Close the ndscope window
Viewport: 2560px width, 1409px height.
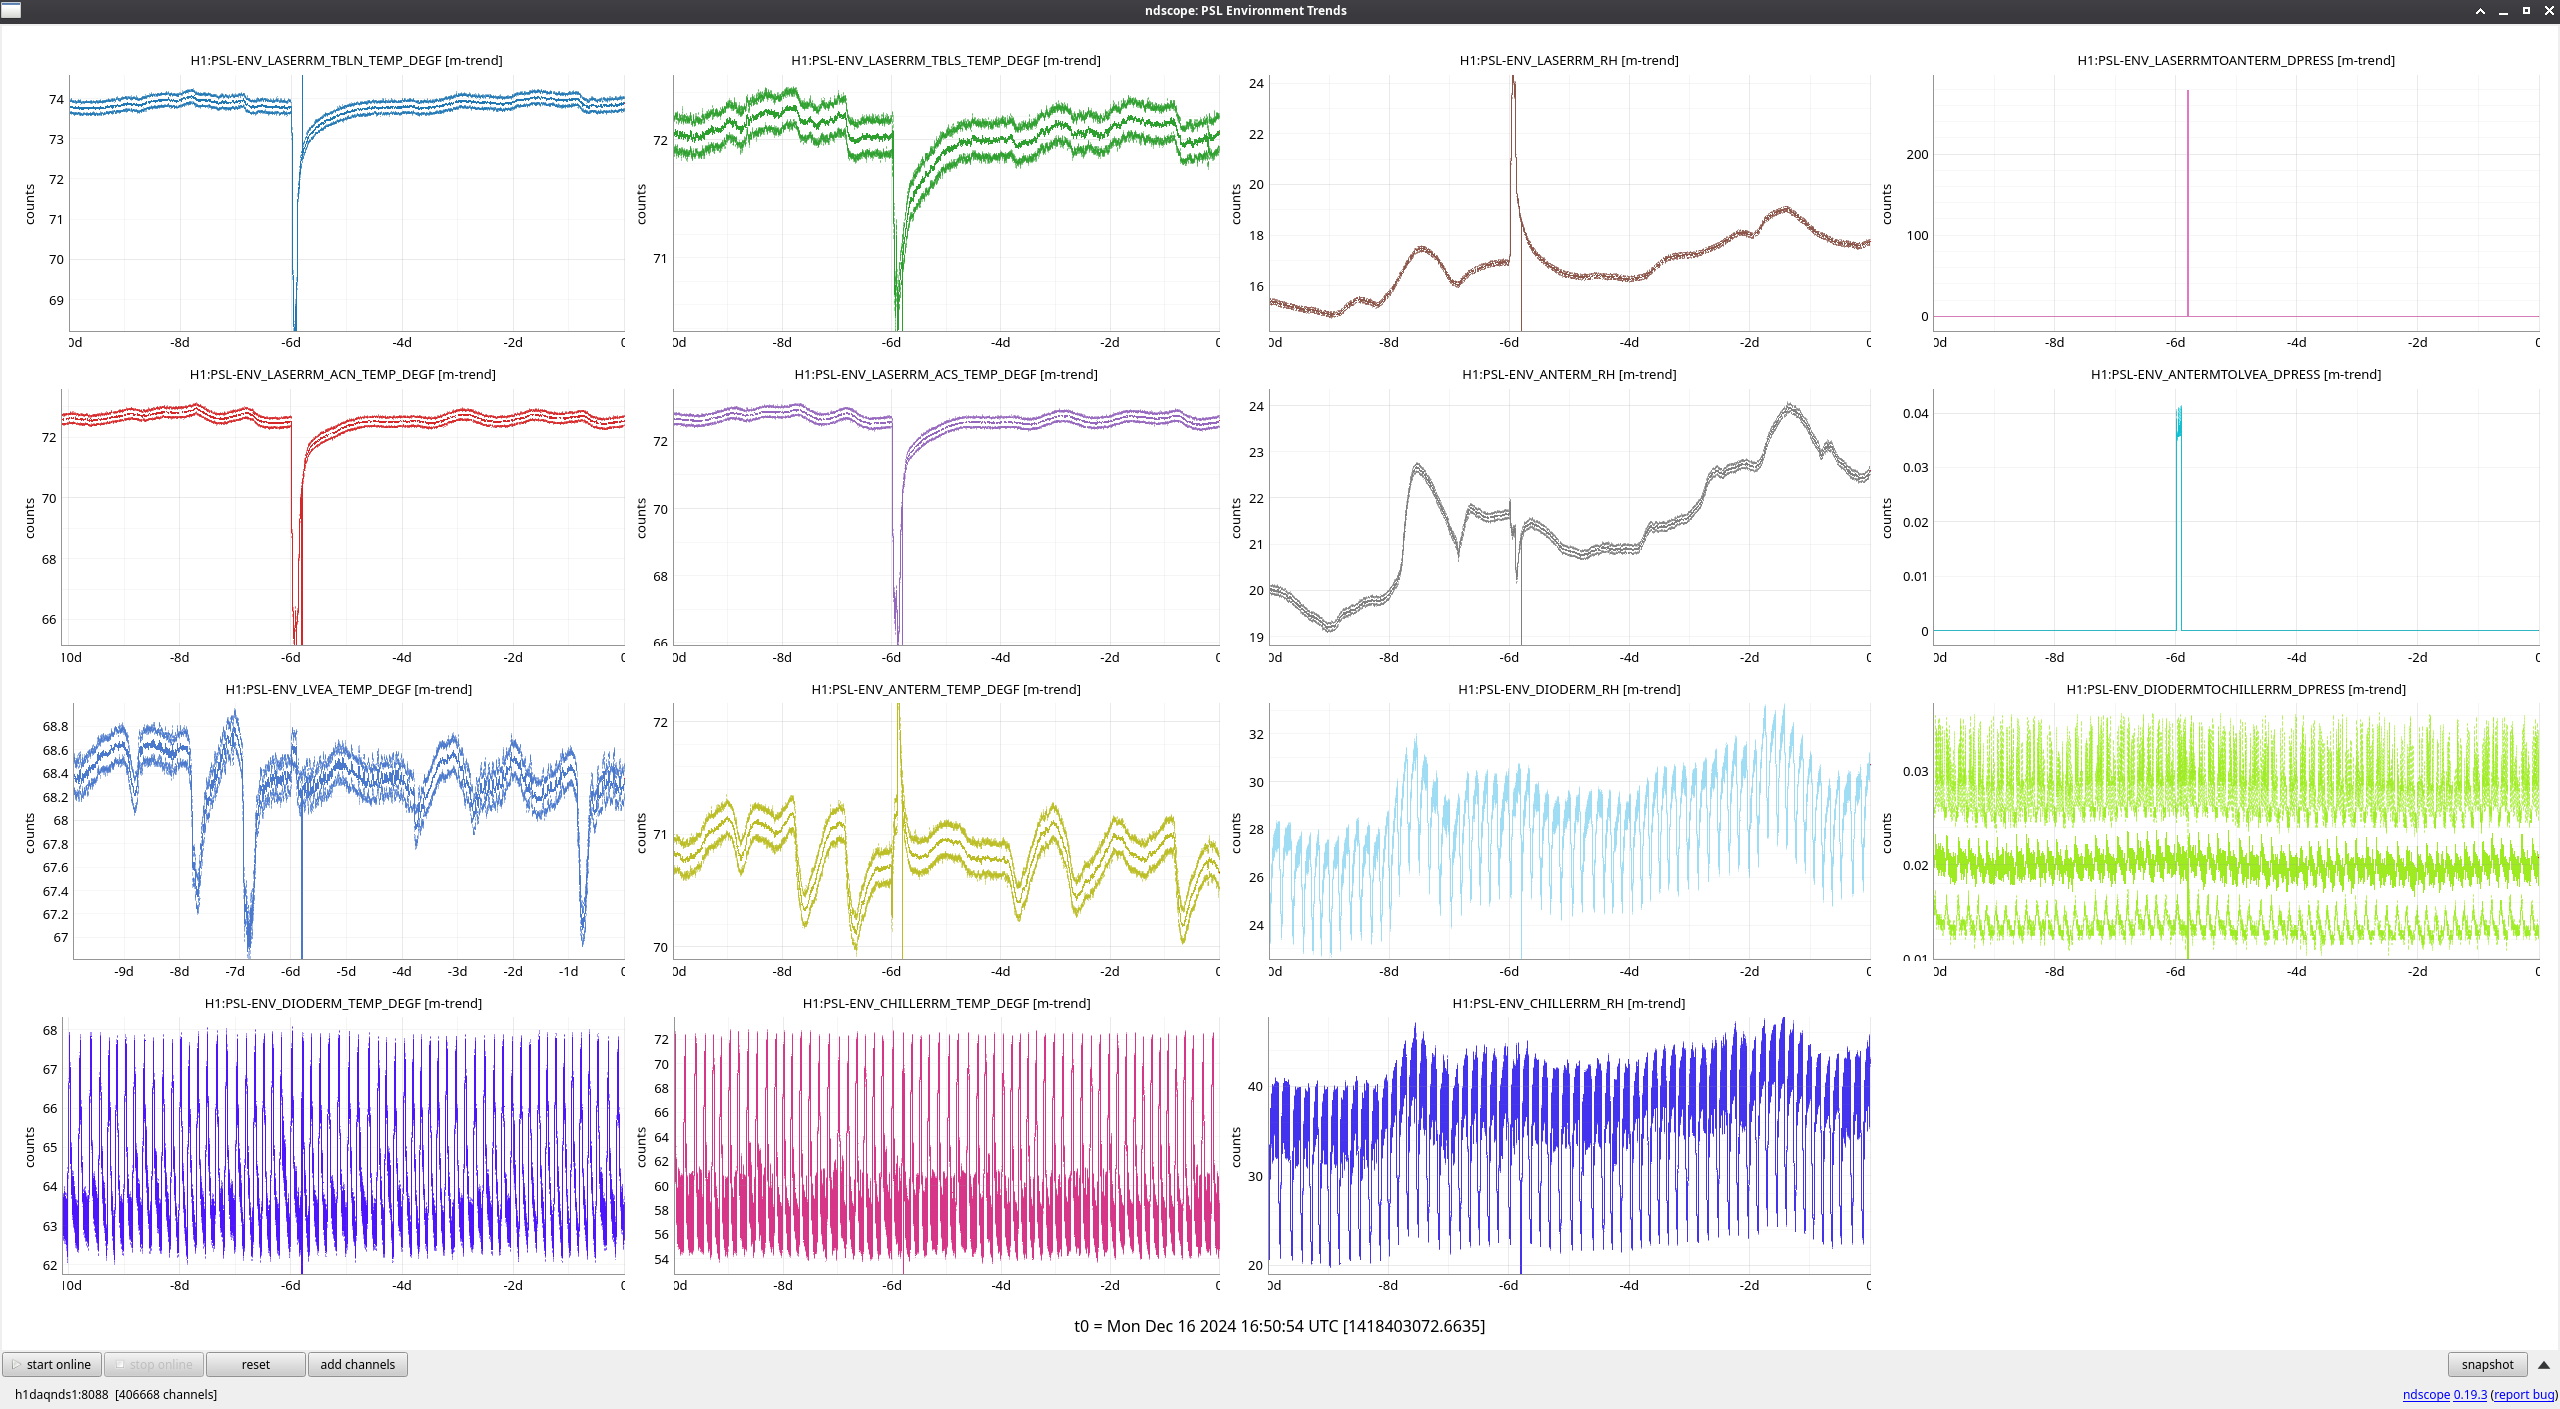pos(2548,10)
